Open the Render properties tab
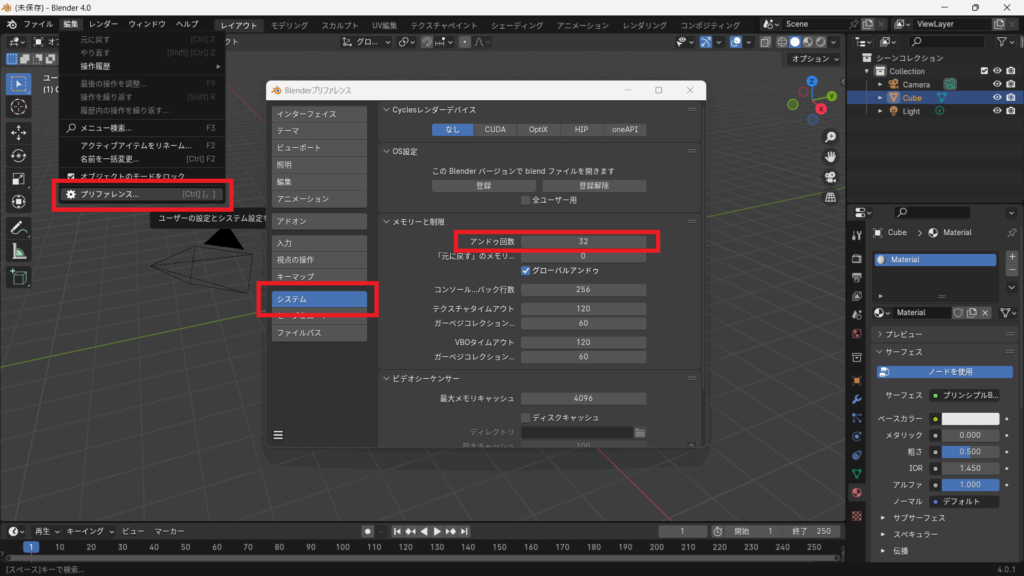This screenshot has width=1024, height=576. (857, 259)
